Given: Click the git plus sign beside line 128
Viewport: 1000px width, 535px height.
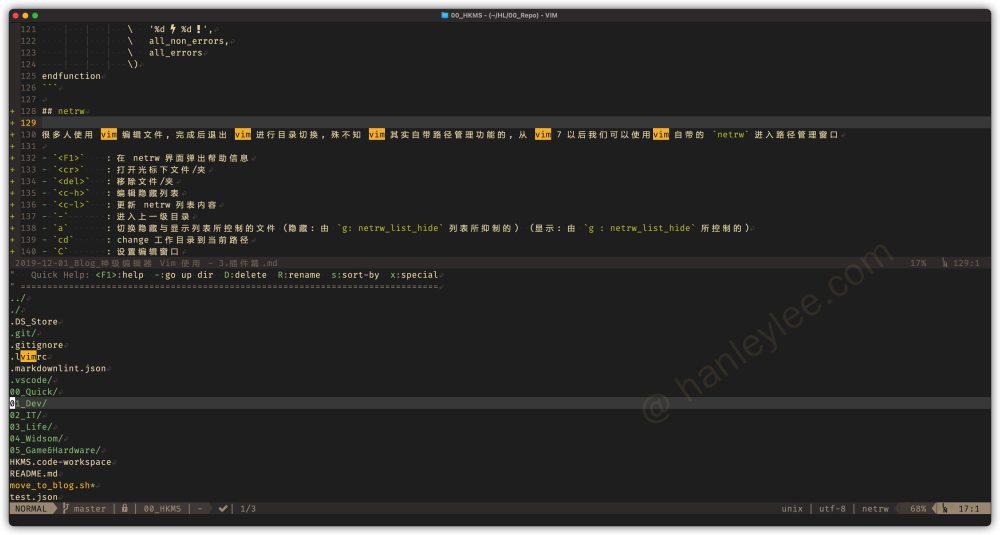Looking at the screenshot, I should pyautogui.click(x=12, y=111).
